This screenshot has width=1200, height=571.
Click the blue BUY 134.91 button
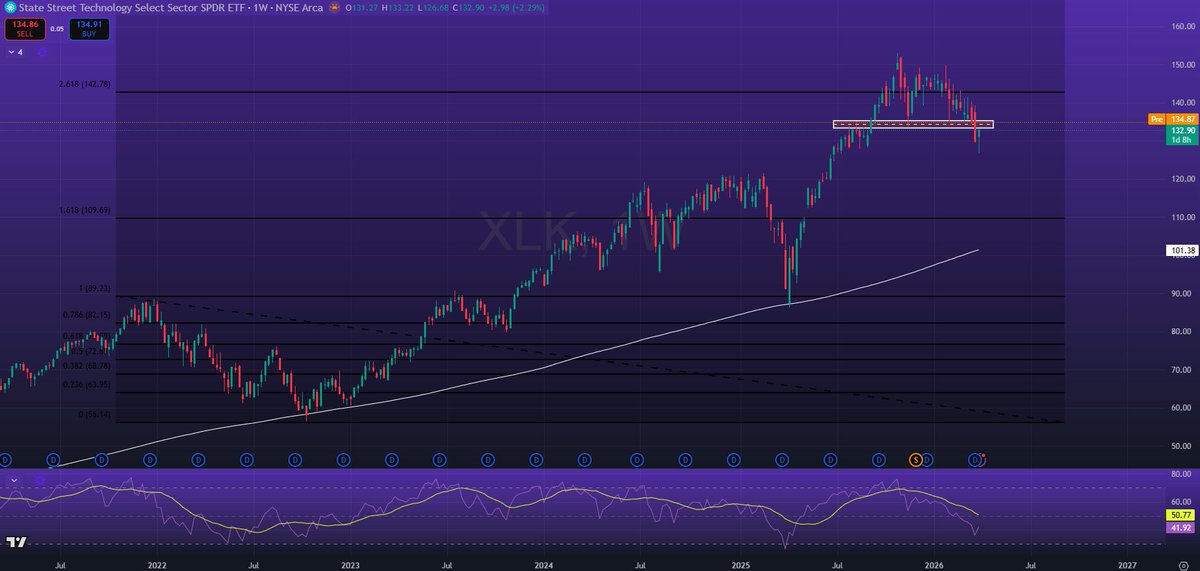click(89, 29)
